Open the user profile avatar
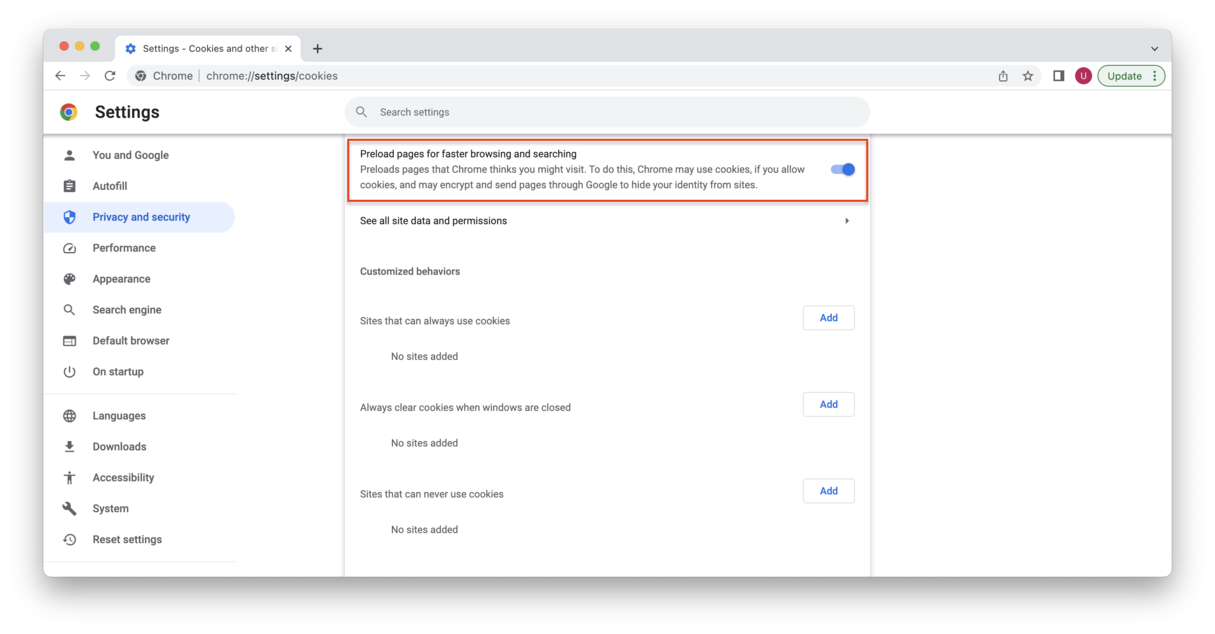This screenshot has height=634, width=1215. point(1083,76)
